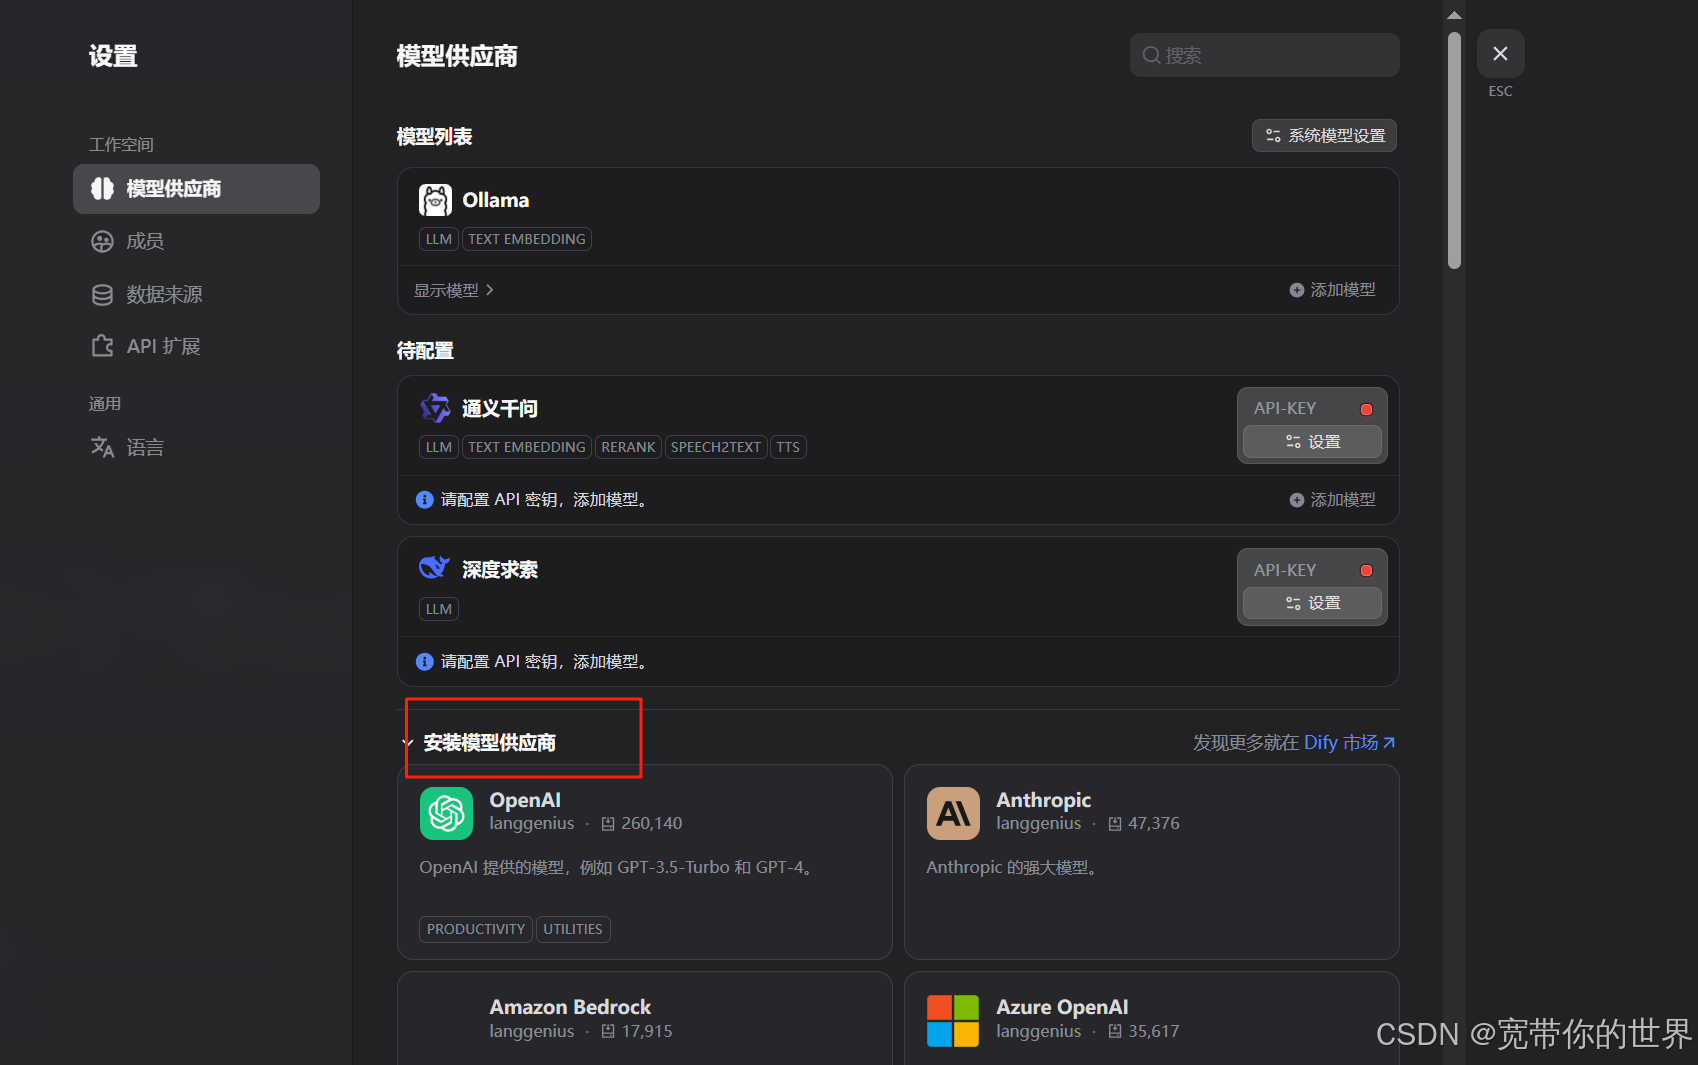Image resolution: width=1698 pixels, height=1065 pixels.
Task: Open the Amazon Bedrock card title
Action: click(x=570, y=1007)
